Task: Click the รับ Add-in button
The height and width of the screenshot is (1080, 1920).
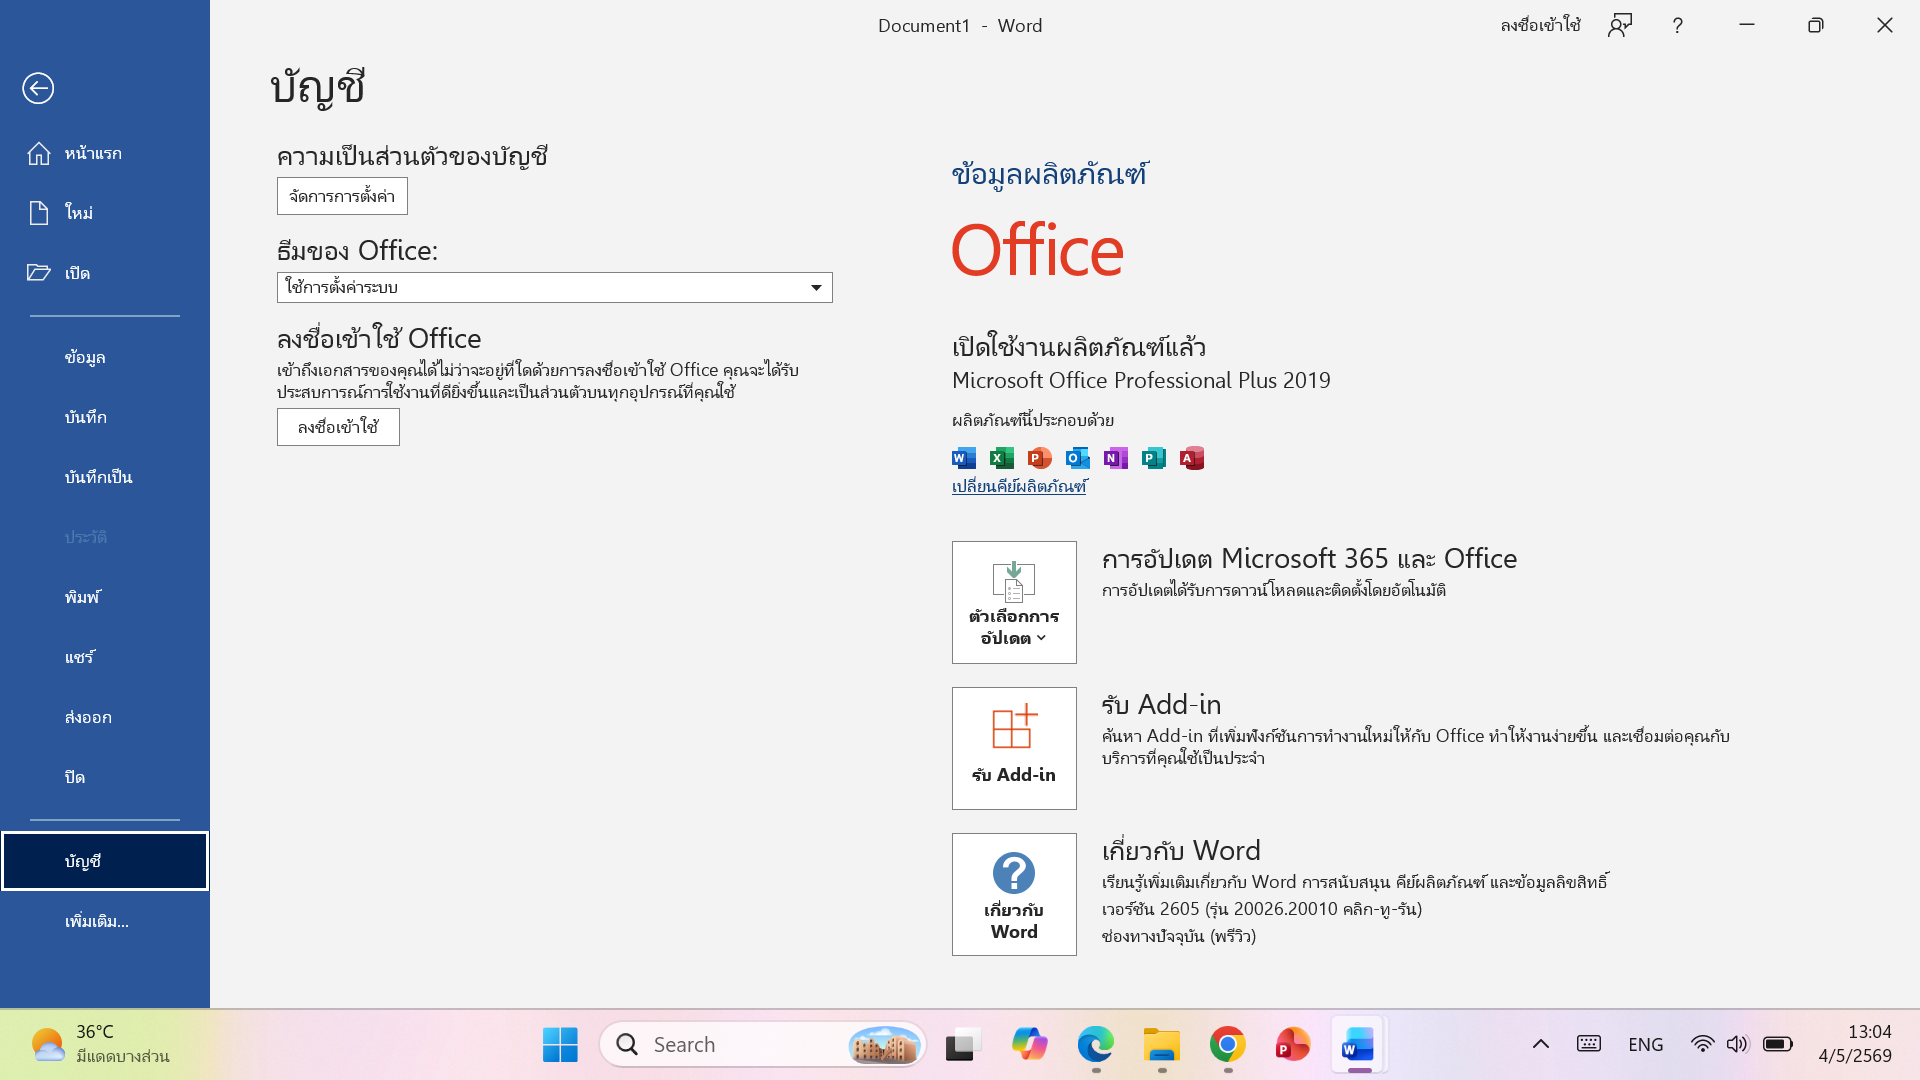Action: (x=1014, y=748)
